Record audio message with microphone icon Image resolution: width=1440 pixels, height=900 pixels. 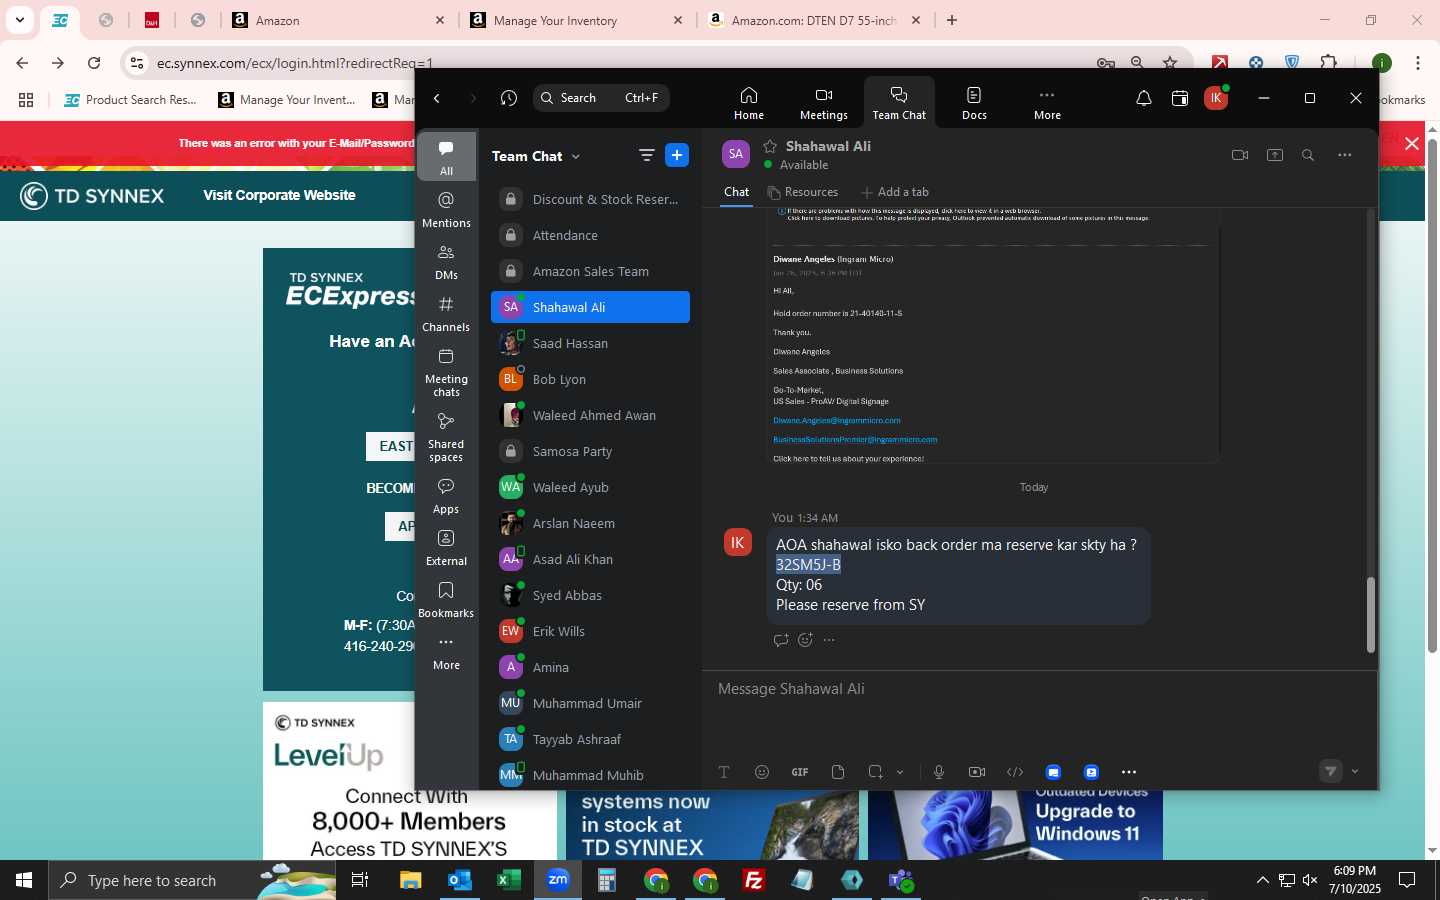coord(939,772)
